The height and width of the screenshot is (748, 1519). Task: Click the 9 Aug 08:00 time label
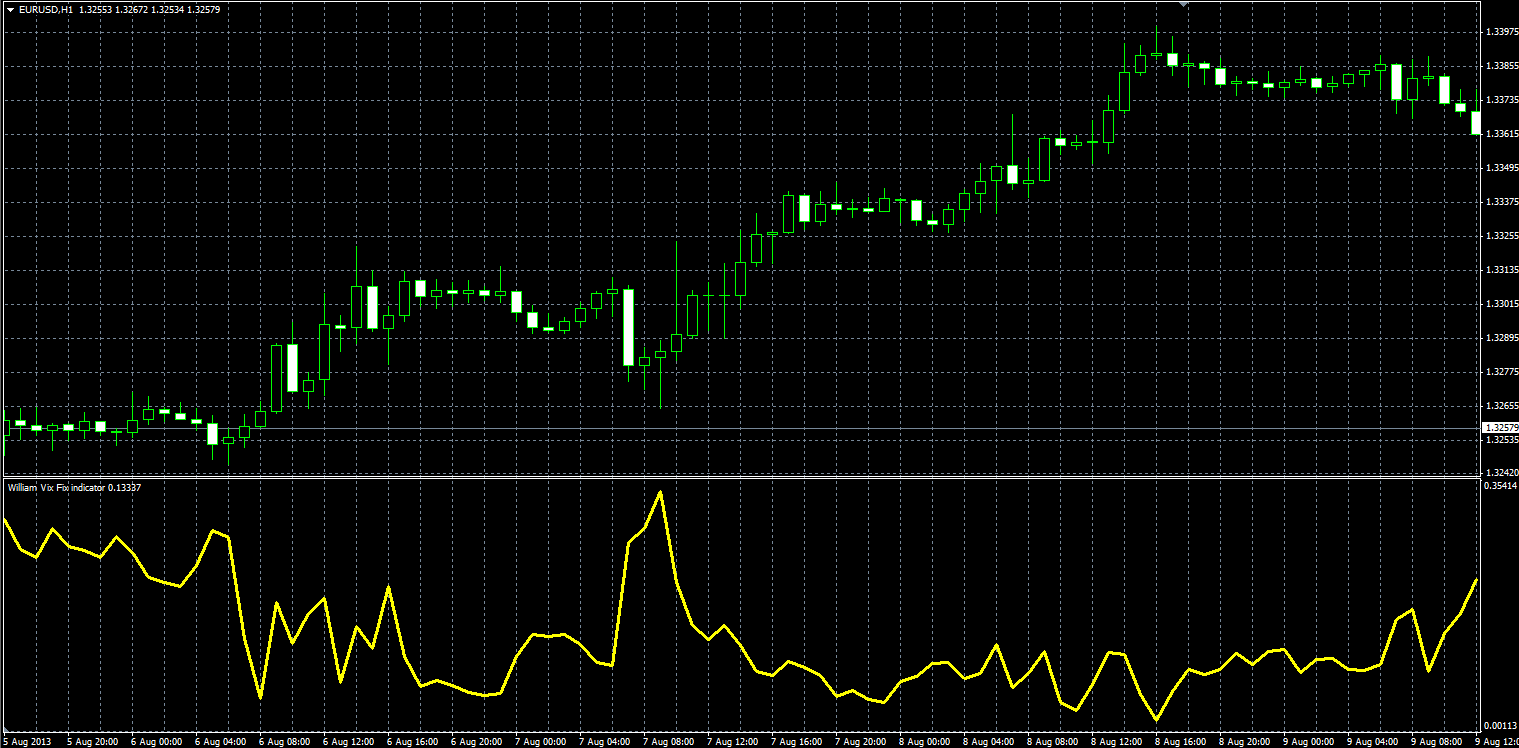(x=1436, y=742)
